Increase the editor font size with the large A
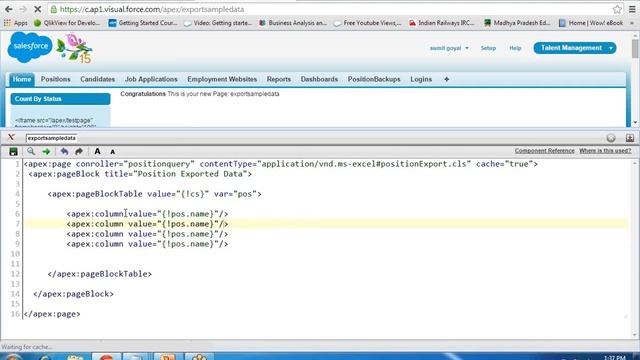The height and width of the screenshot is (360, 640). [x=97, y=151]
